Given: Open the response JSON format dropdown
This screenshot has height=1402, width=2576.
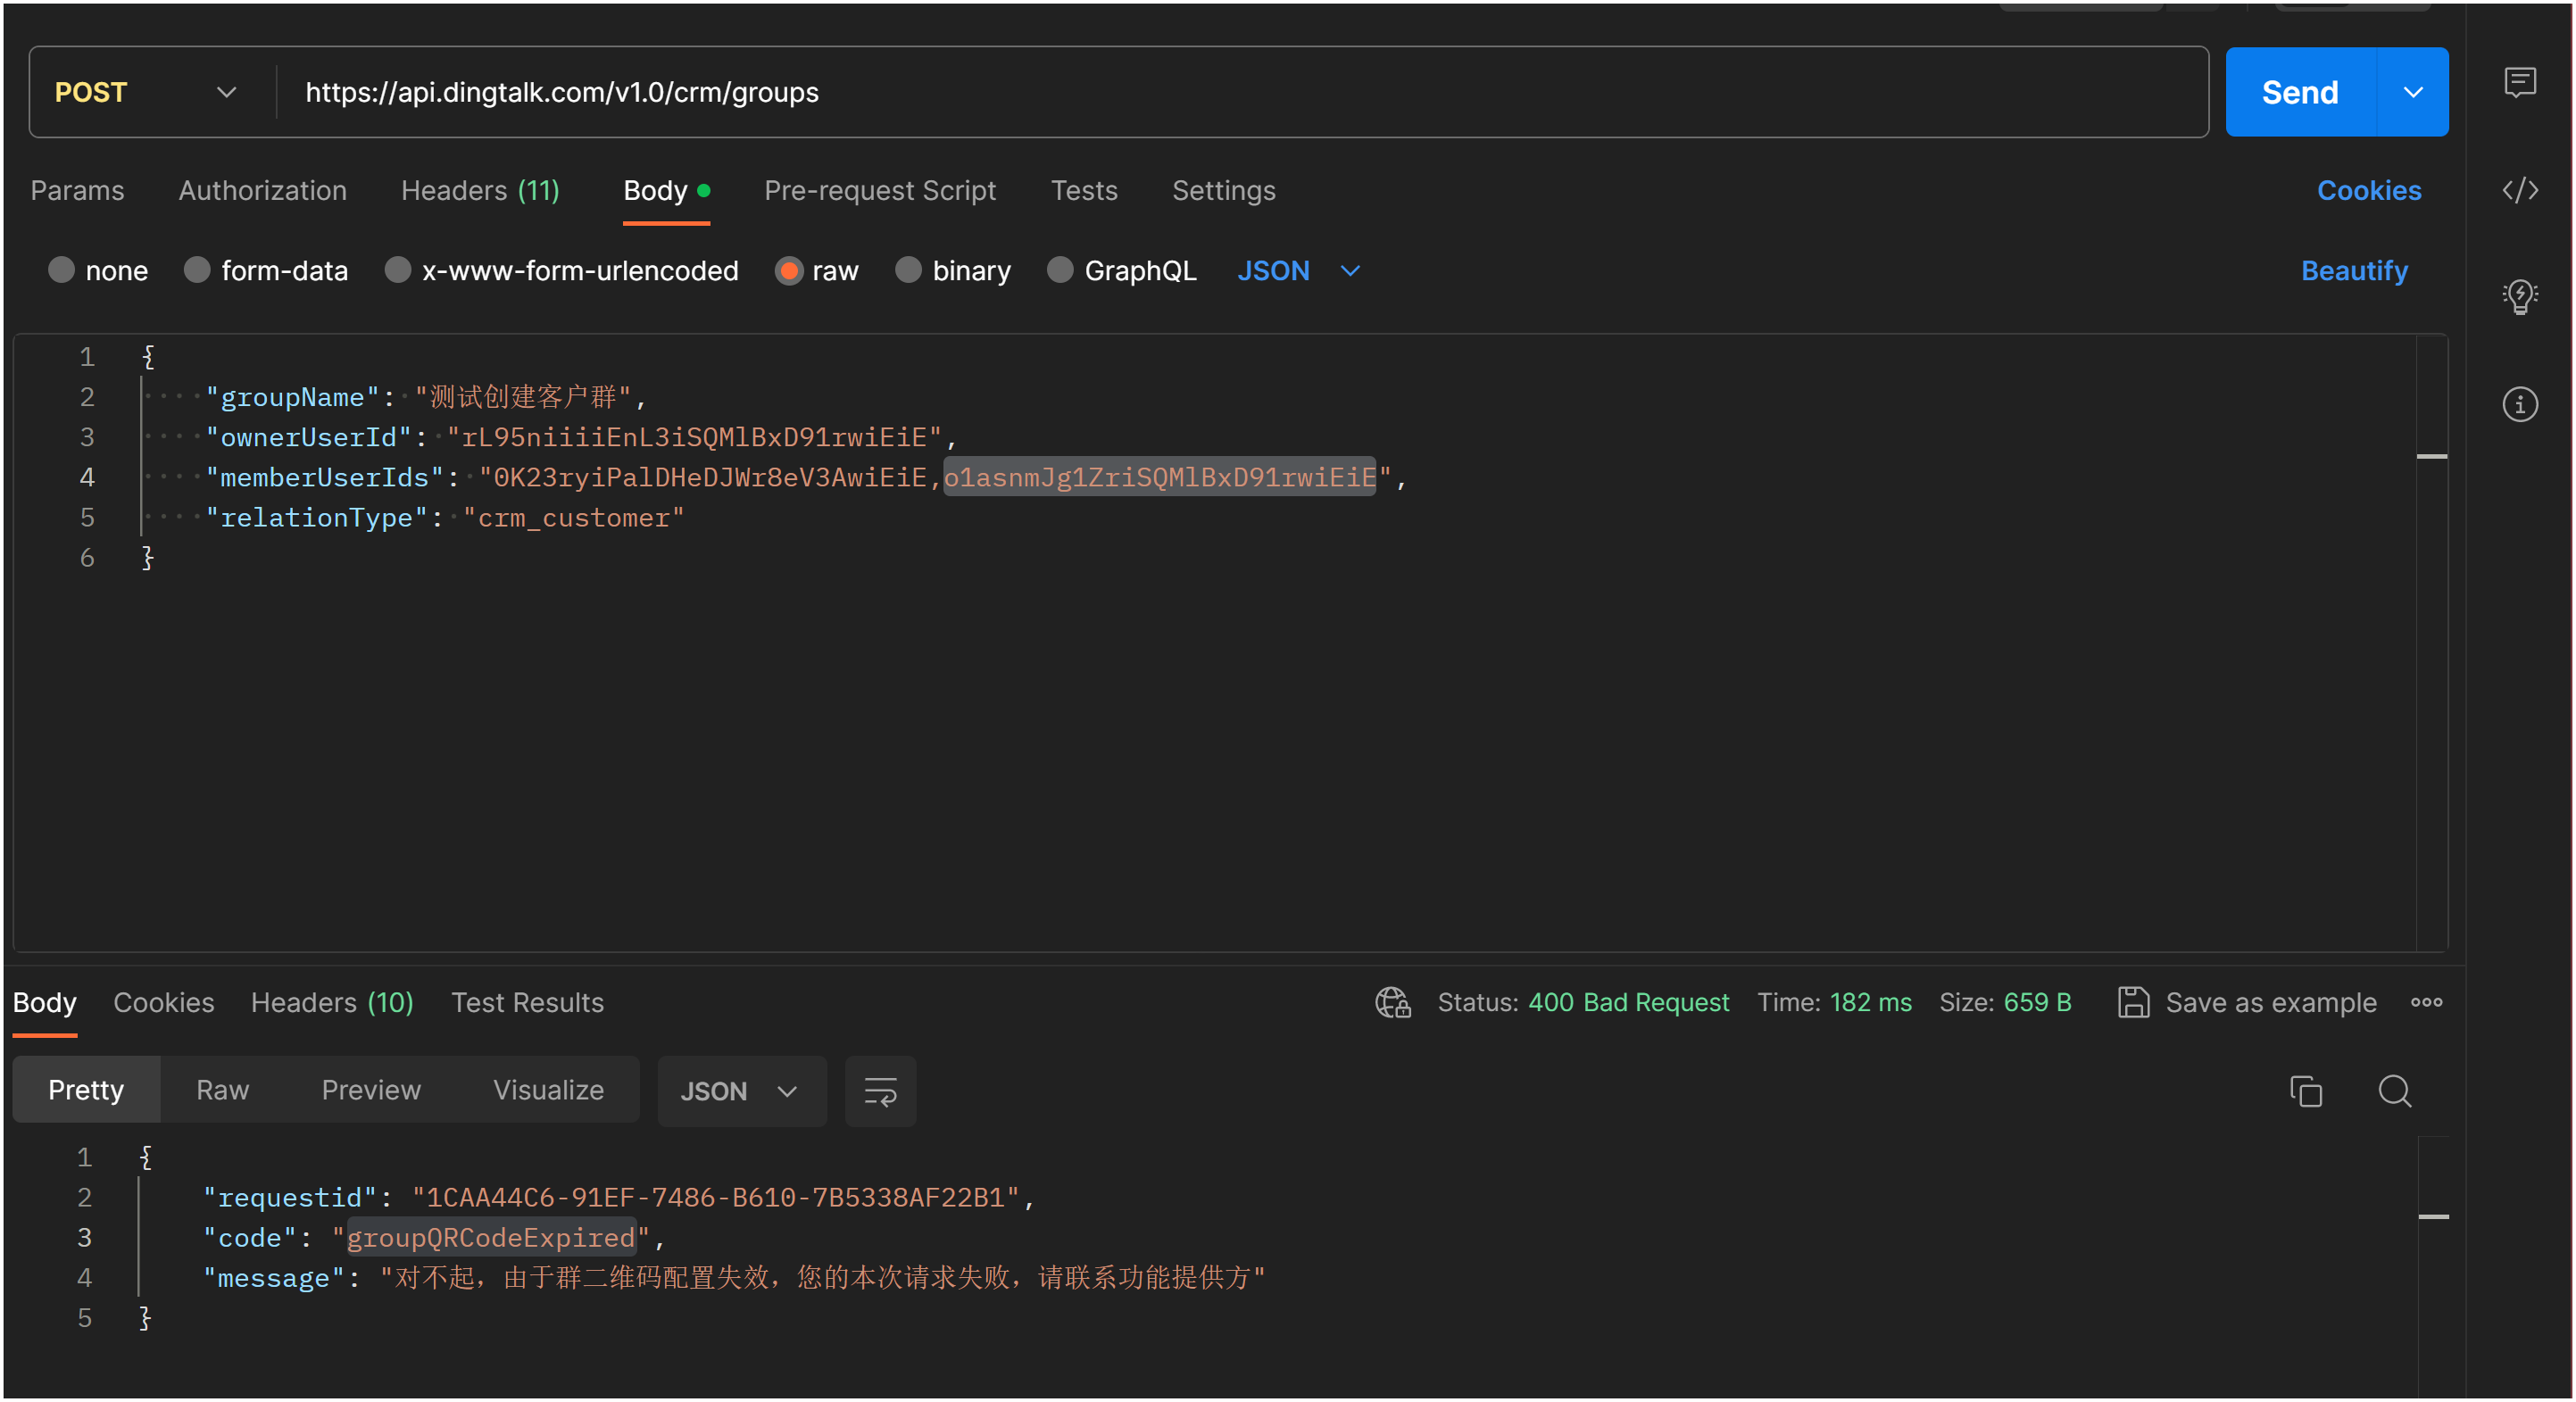Looking at the screenshot, I should (741, 1091).
